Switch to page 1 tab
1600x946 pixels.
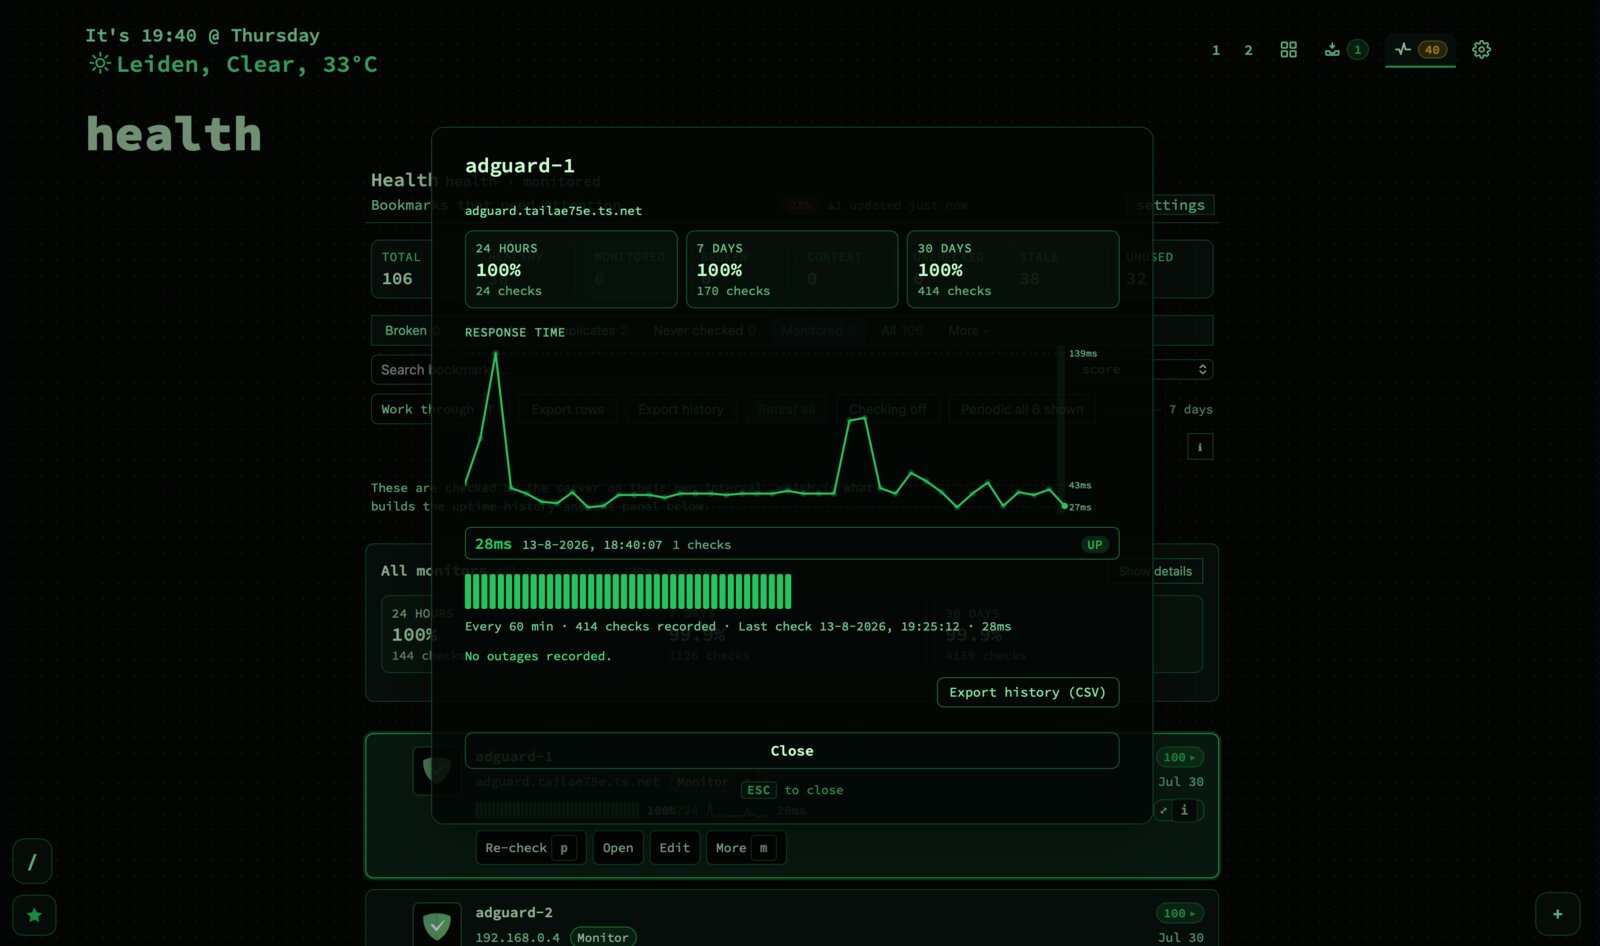[1216, 50]
